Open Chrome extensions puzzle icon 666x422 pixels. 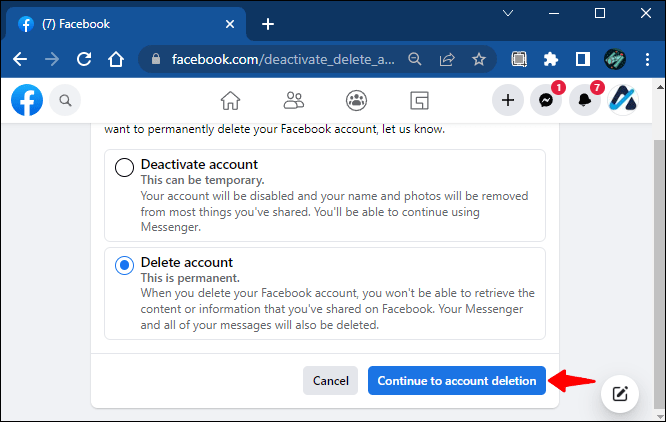coord(550,59)
